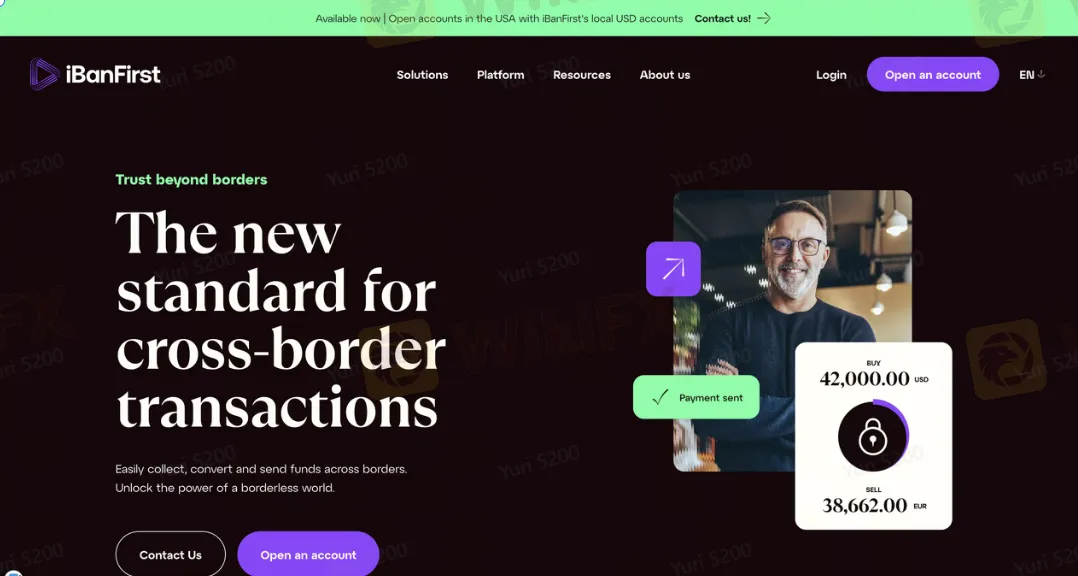The height and width of the screenshot is (576, 1078).
Task: Click the down arrow beside EN
Action: (x=1041, y=74)
